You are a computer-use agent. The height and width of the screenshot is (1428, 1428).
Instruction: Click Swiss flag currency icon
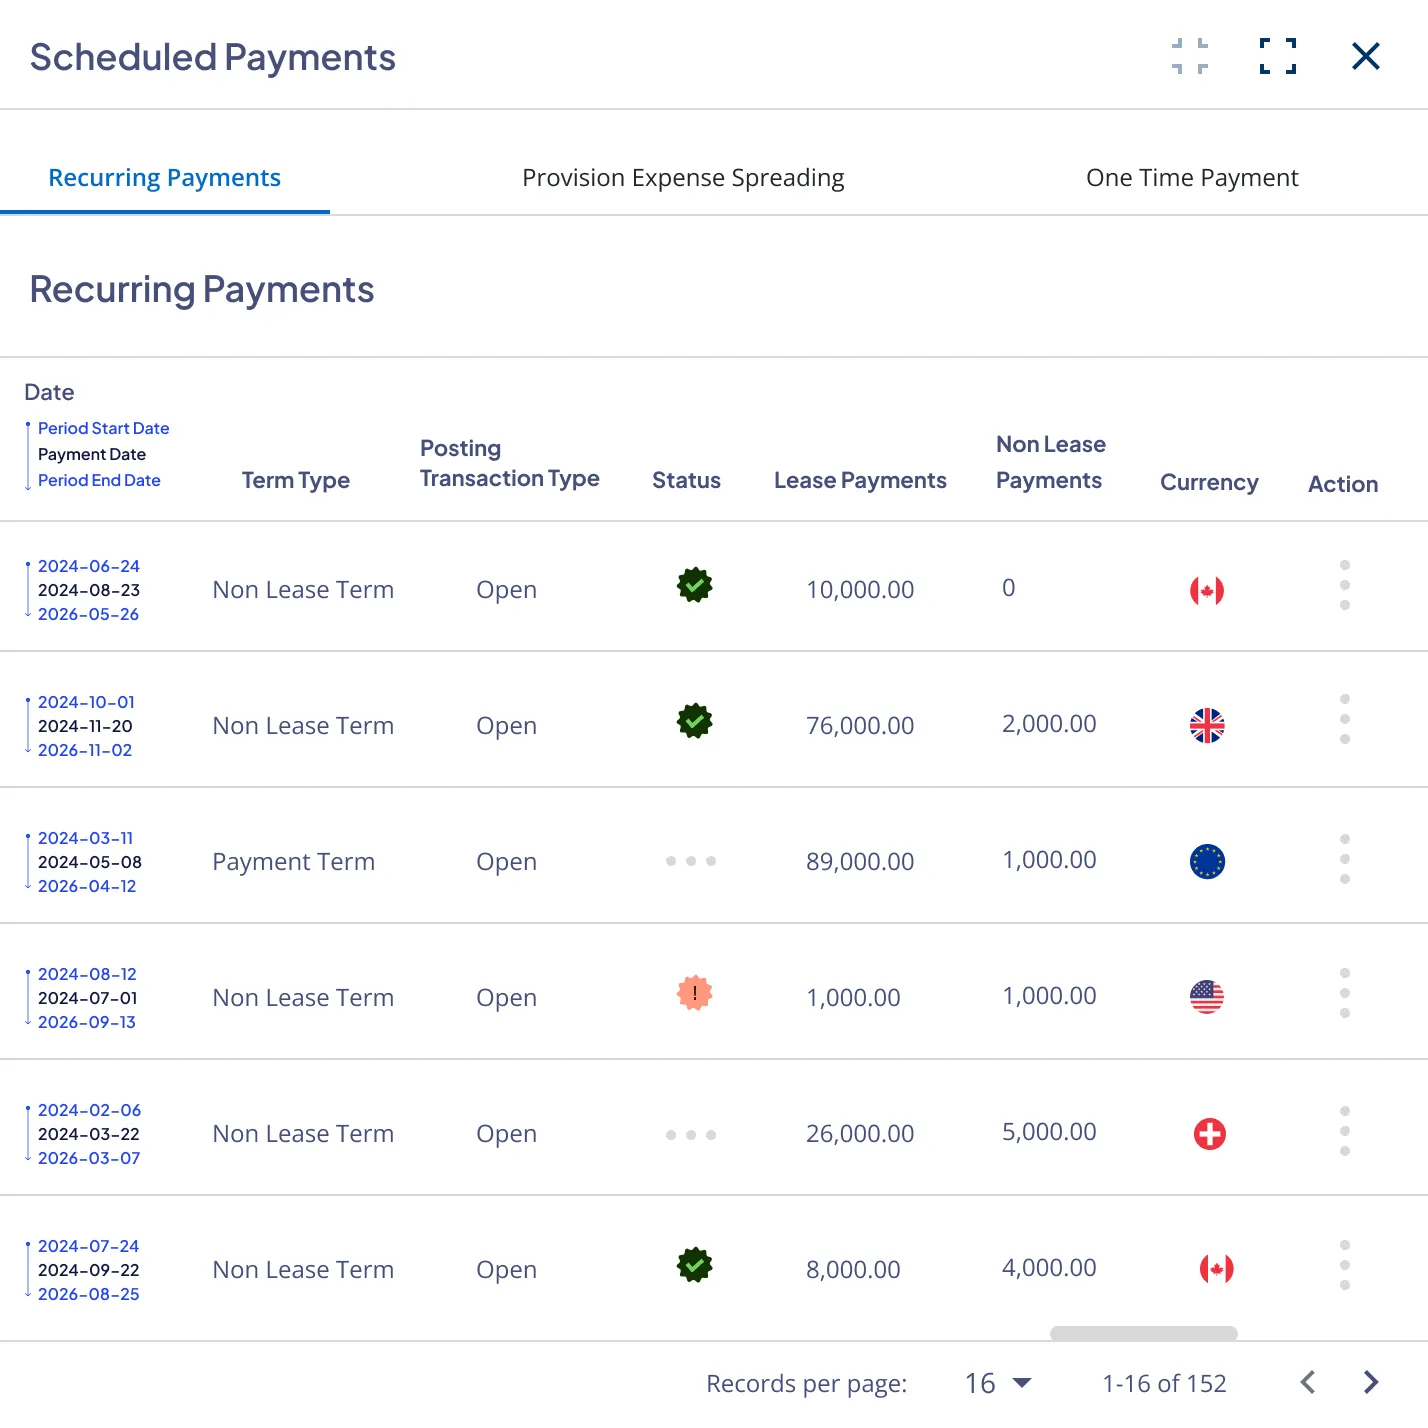coord(1210,1134)
